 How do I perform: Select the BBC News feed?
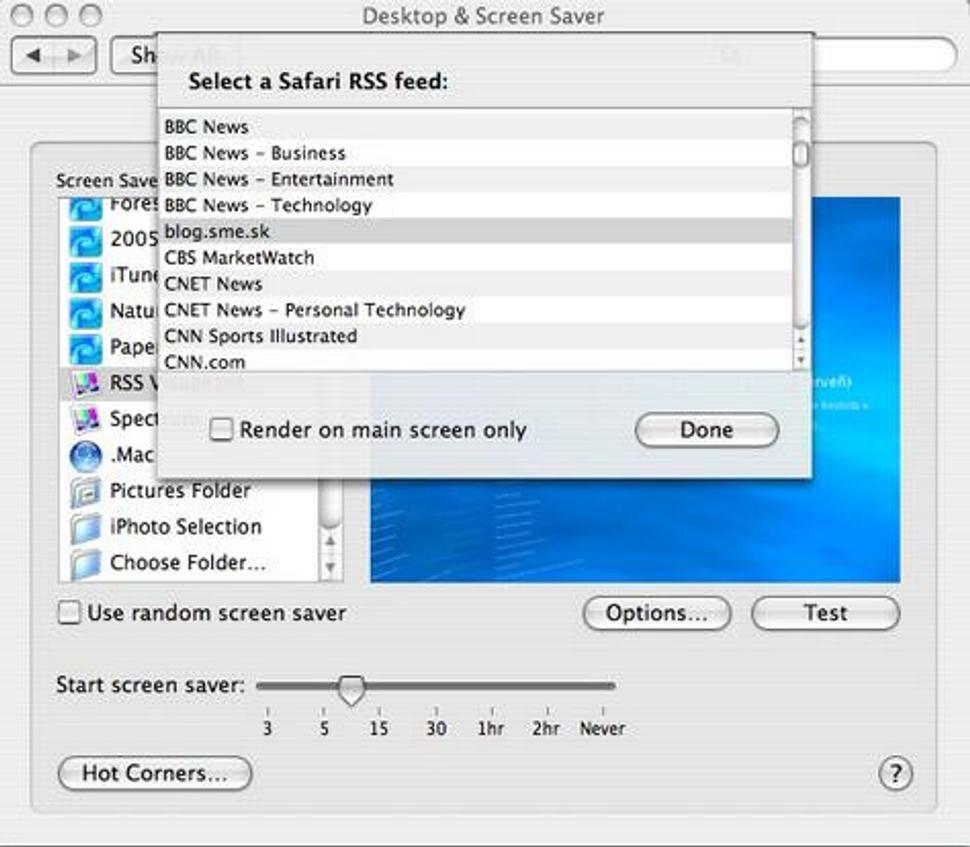(x=476, y=127)
